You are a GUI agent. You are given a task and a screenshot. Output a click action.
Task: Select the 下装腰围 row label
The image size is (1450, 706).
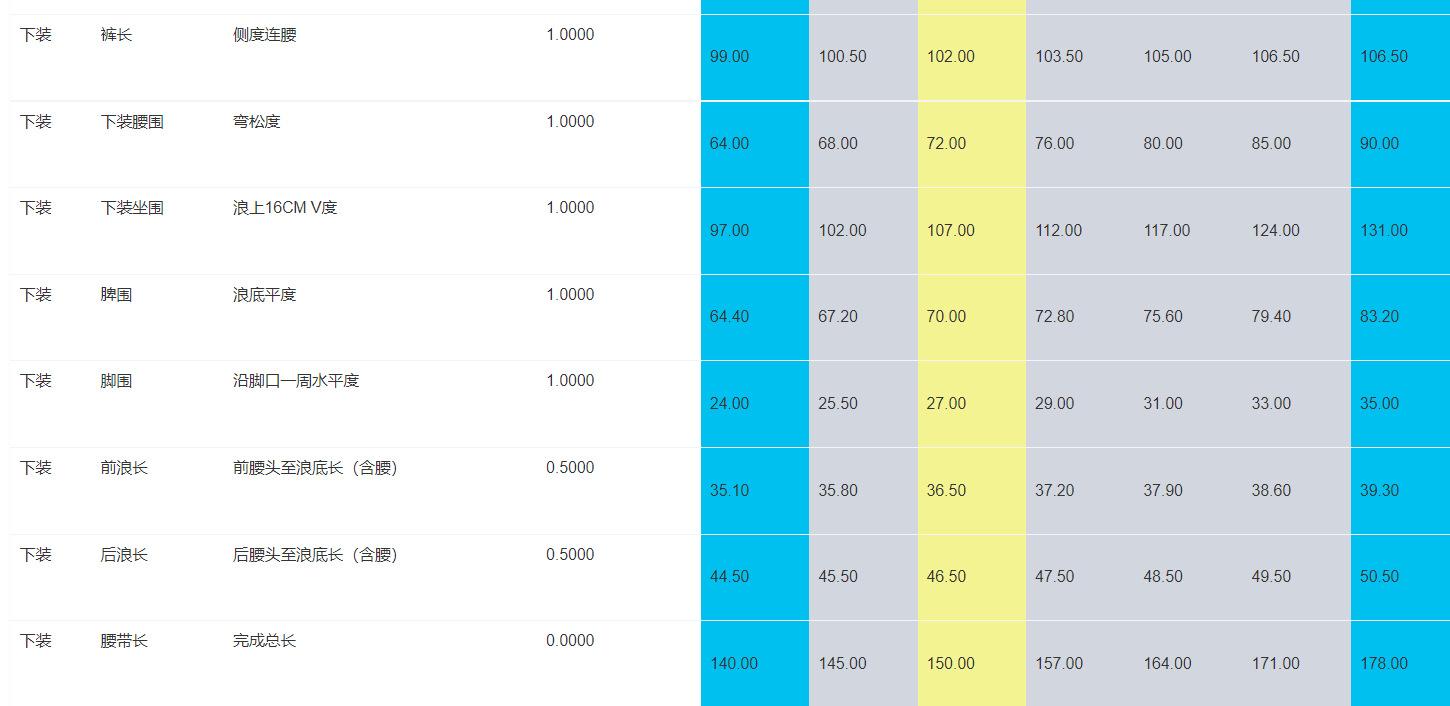(132, 122)
